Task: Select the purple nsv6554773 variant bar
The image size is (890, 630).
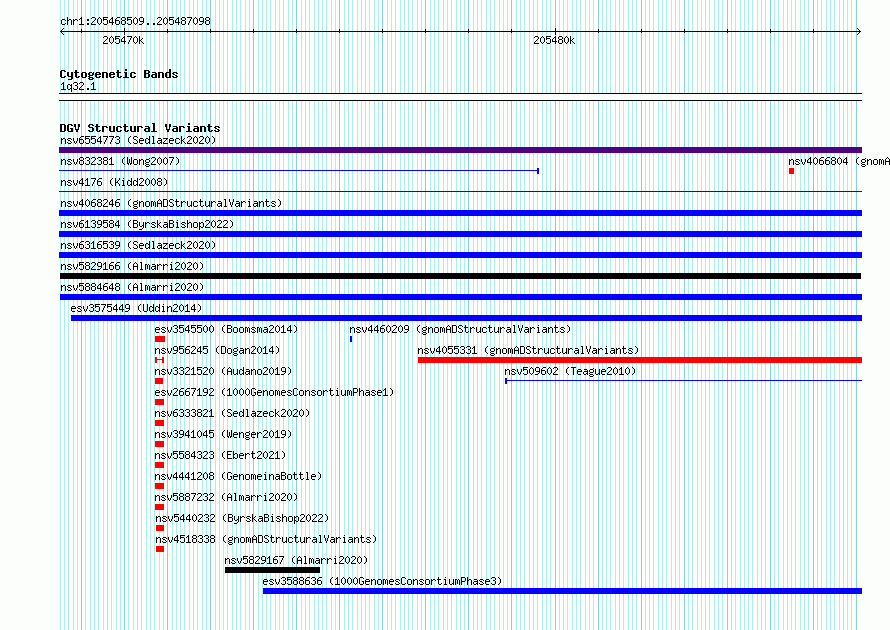Action: point(460,150)
